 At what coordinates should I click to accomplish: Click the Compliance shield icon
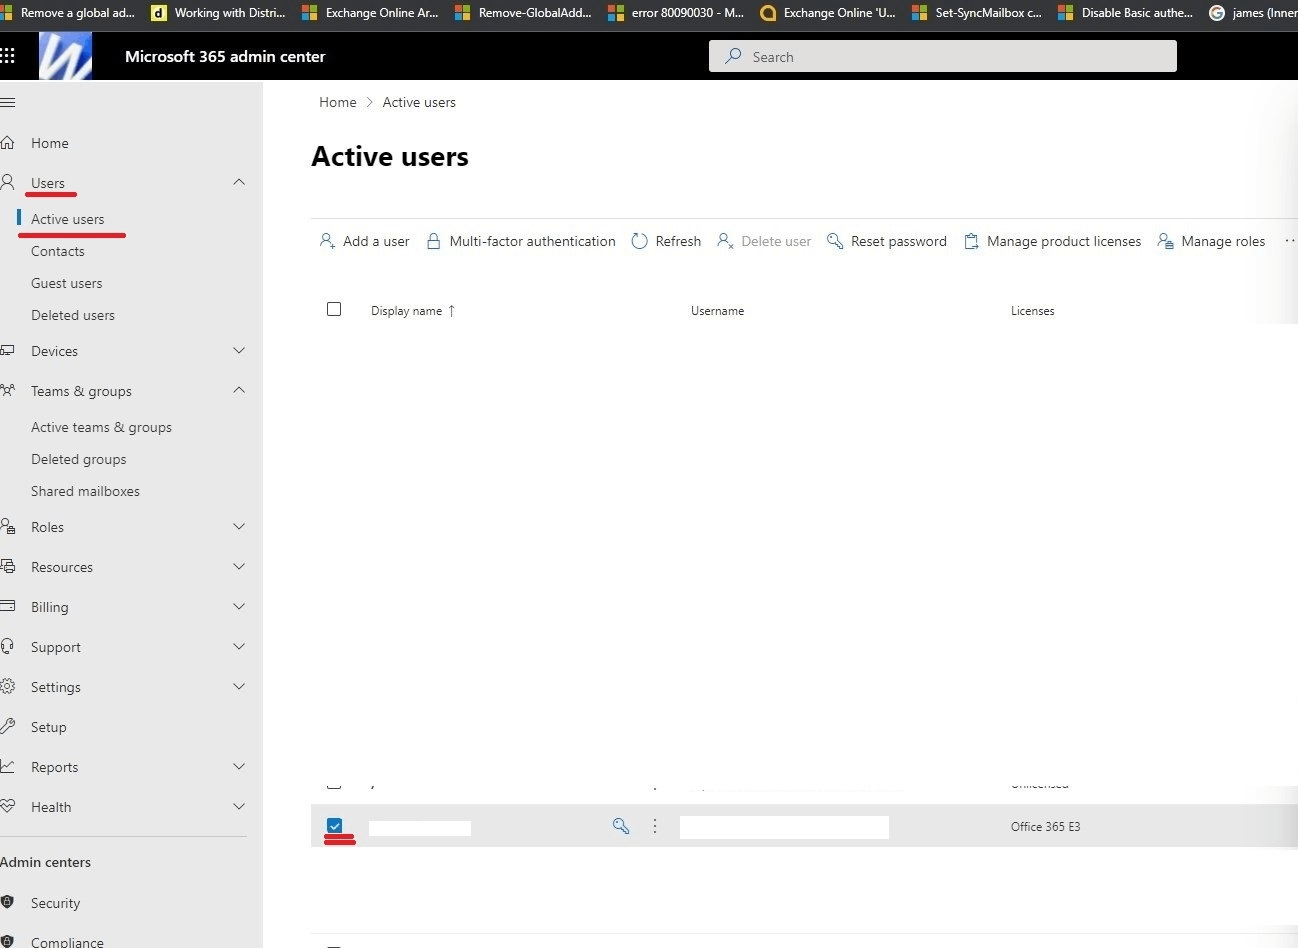click(x=7, y=942)
